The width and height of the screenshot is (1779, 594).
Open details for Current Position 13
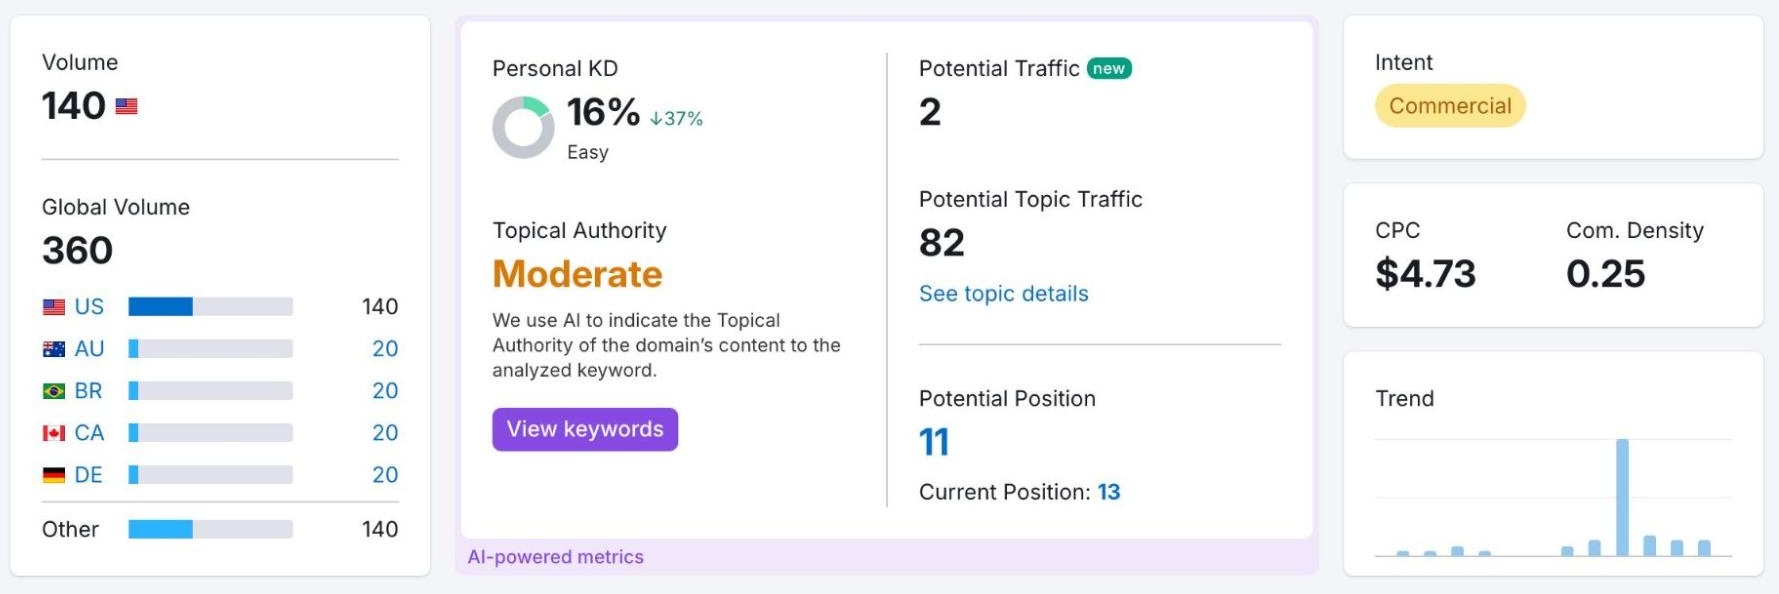(1108, 491)
